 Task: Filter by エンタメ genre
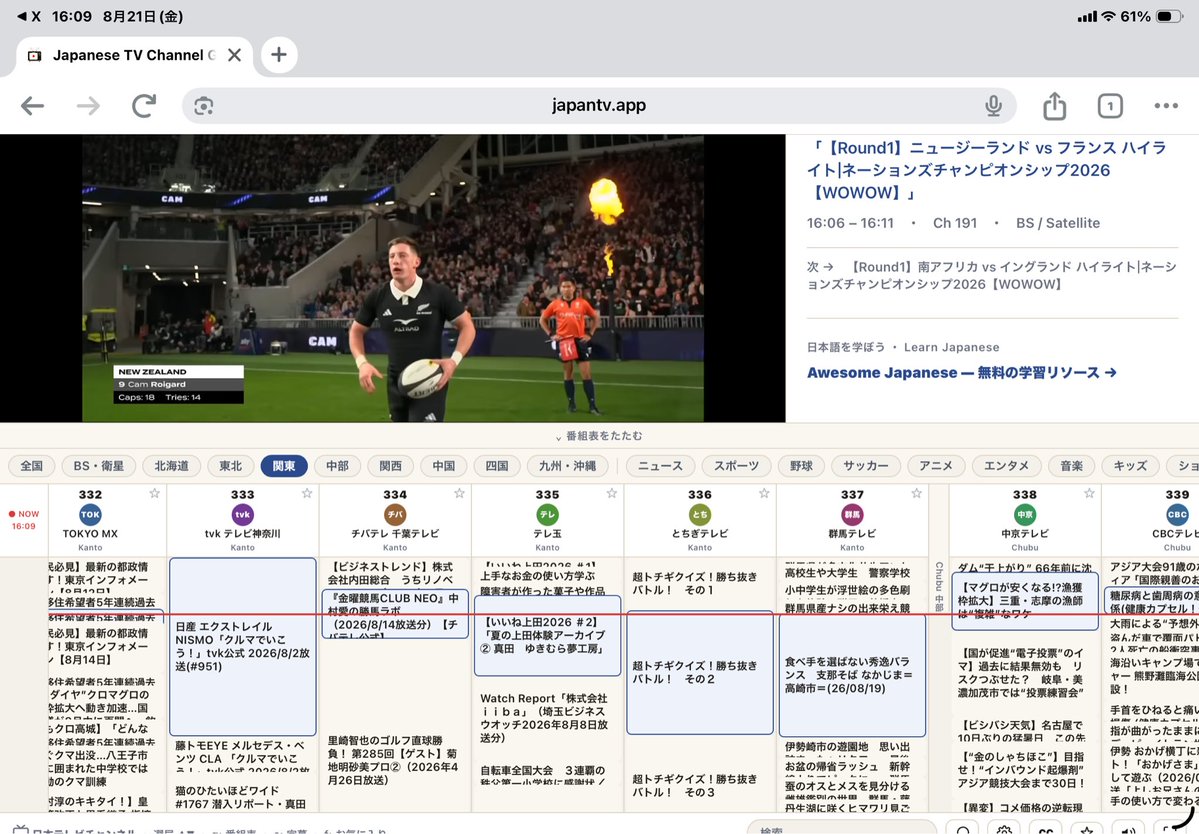click(1006, 466)
